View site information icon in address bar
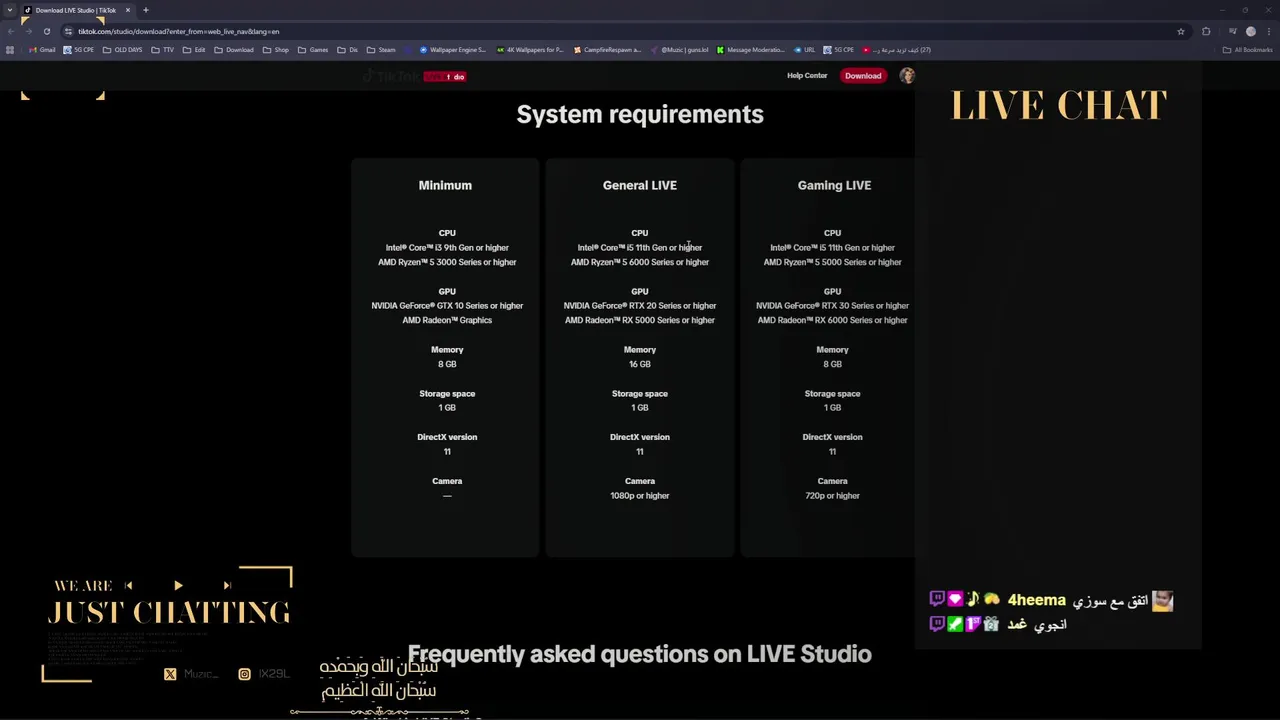Screen dimensions: 1280x720 68,31
